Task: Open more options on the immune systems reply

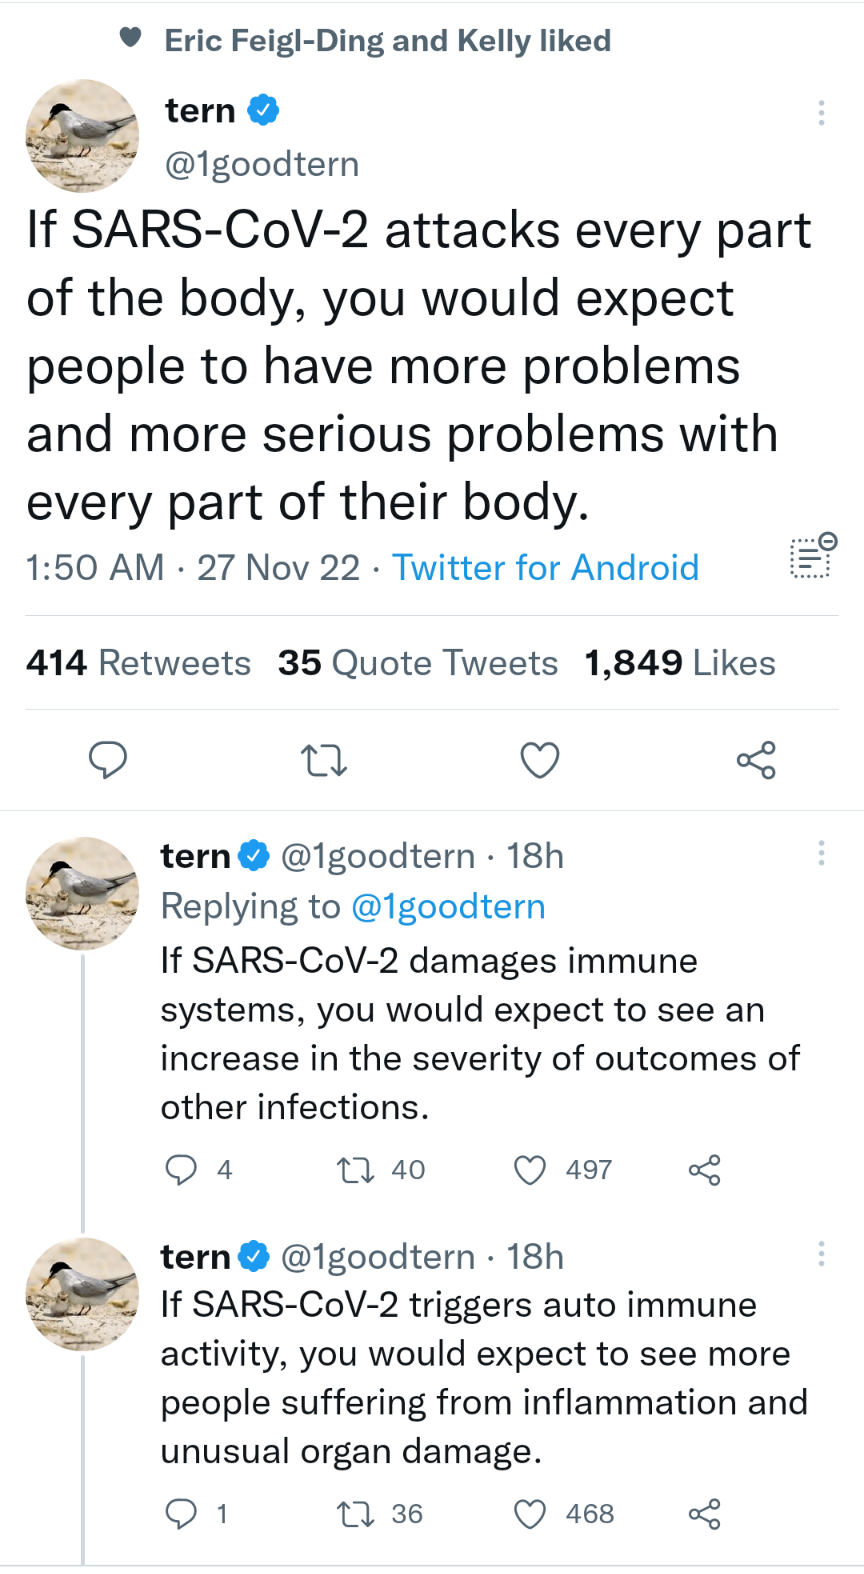Action: [x=821, y=853]
